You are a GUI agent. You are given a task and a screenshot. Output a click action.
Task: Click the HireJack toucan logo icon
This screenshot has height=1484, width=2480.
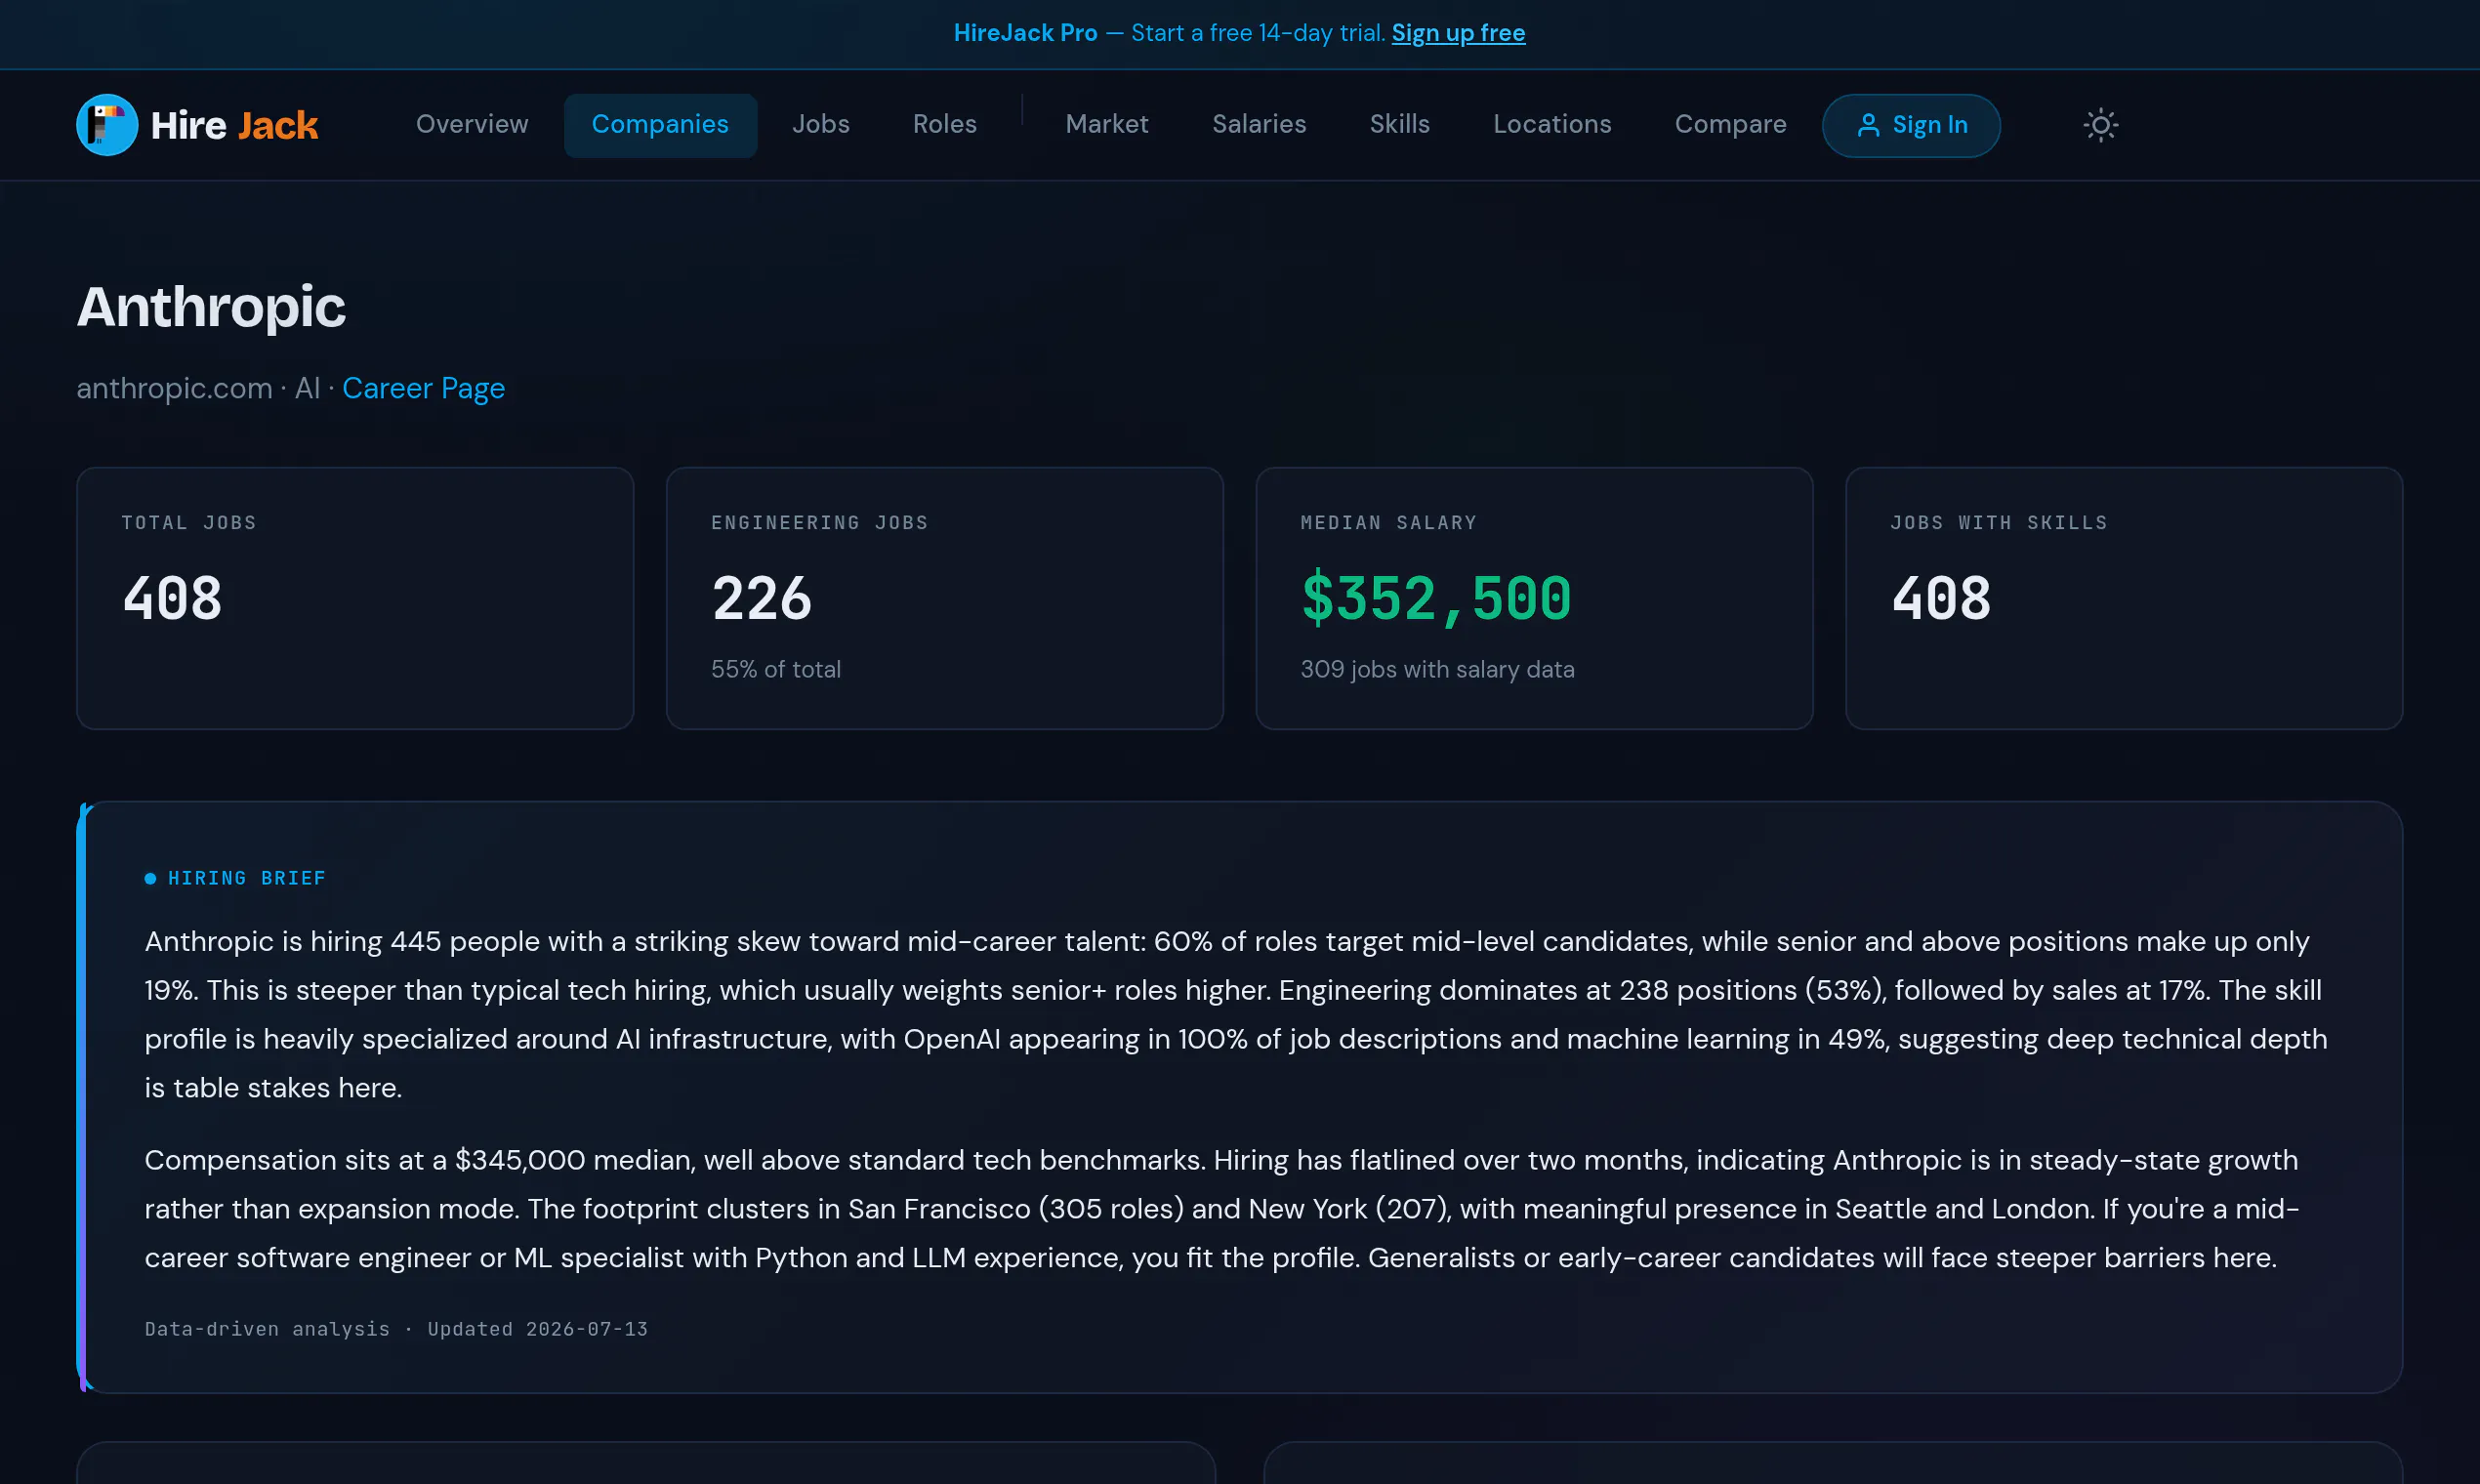coord(107,125)
